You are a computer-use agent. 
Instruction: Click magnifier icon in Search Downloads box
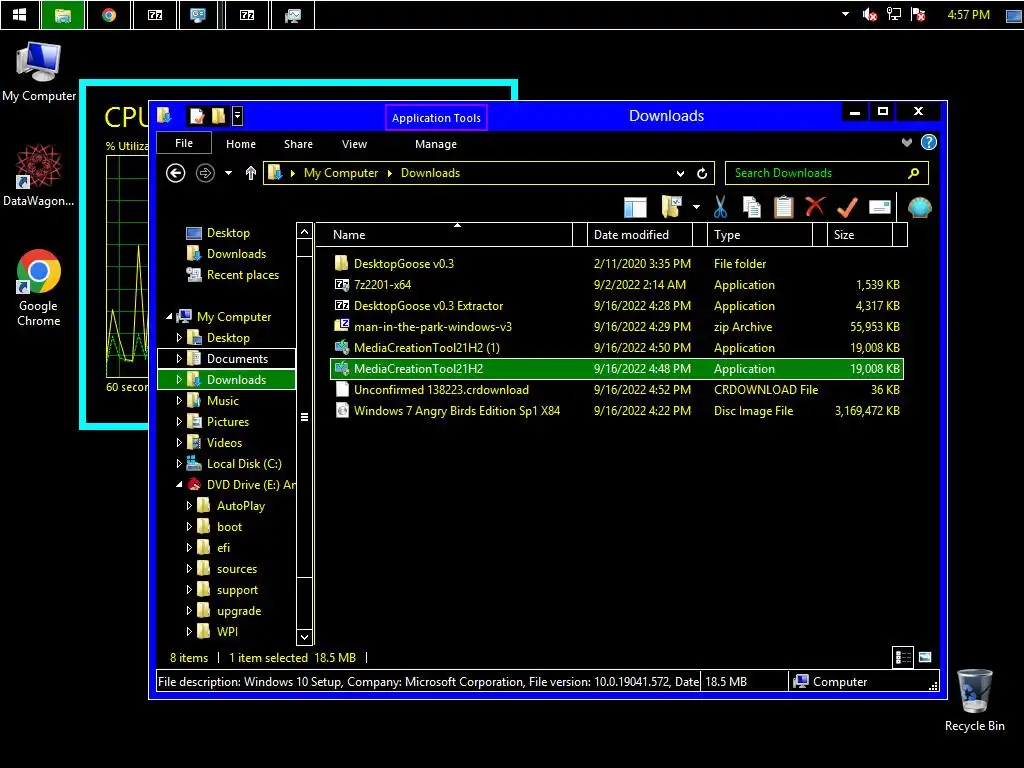(914, 173)
